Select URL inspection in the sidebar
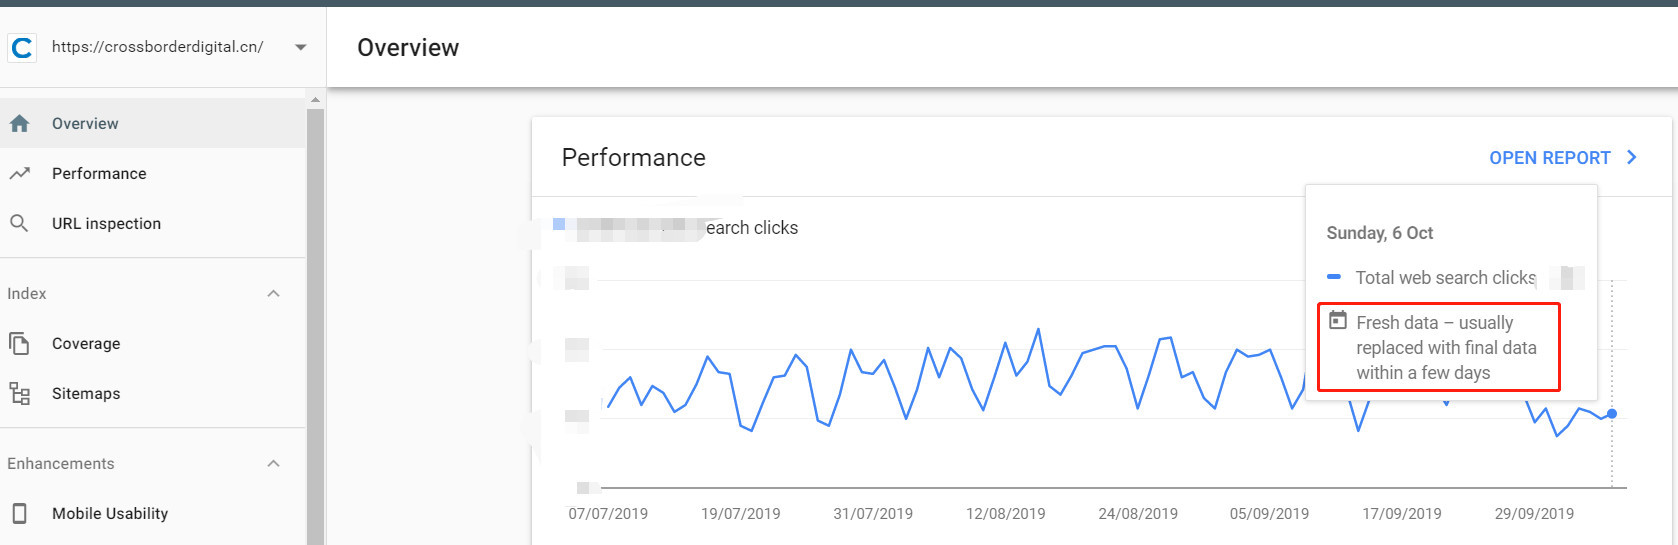This screenshot has width=1678, height=545. point(106,224)
